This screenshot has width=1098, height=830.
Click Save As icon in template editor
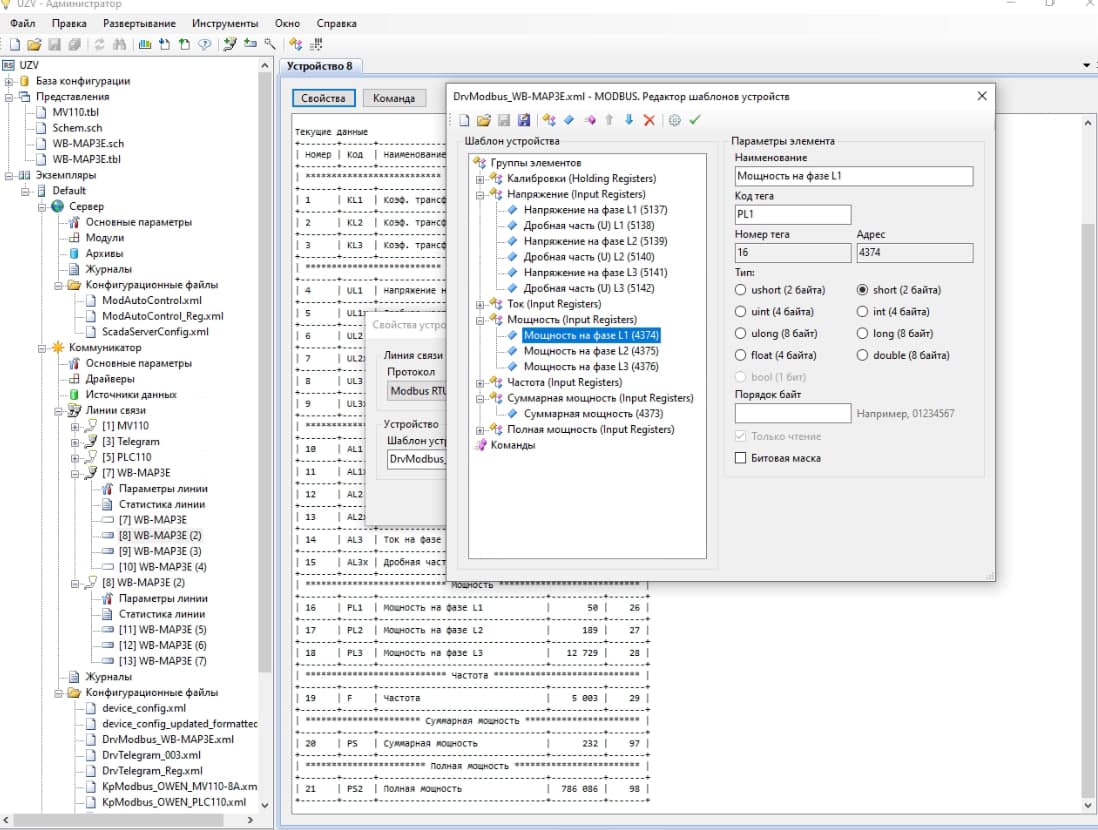[523, 120]
